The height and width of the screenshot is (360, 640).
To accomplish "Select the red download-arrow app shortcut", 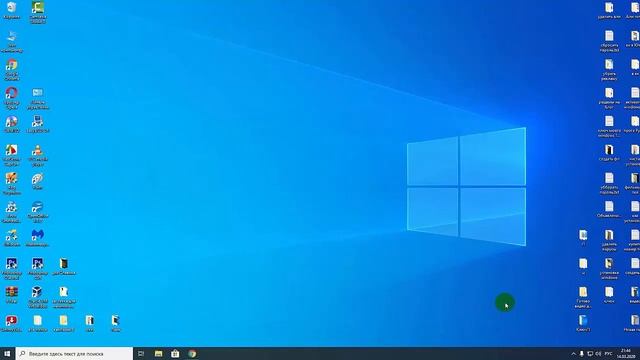I will pos(11,323).
